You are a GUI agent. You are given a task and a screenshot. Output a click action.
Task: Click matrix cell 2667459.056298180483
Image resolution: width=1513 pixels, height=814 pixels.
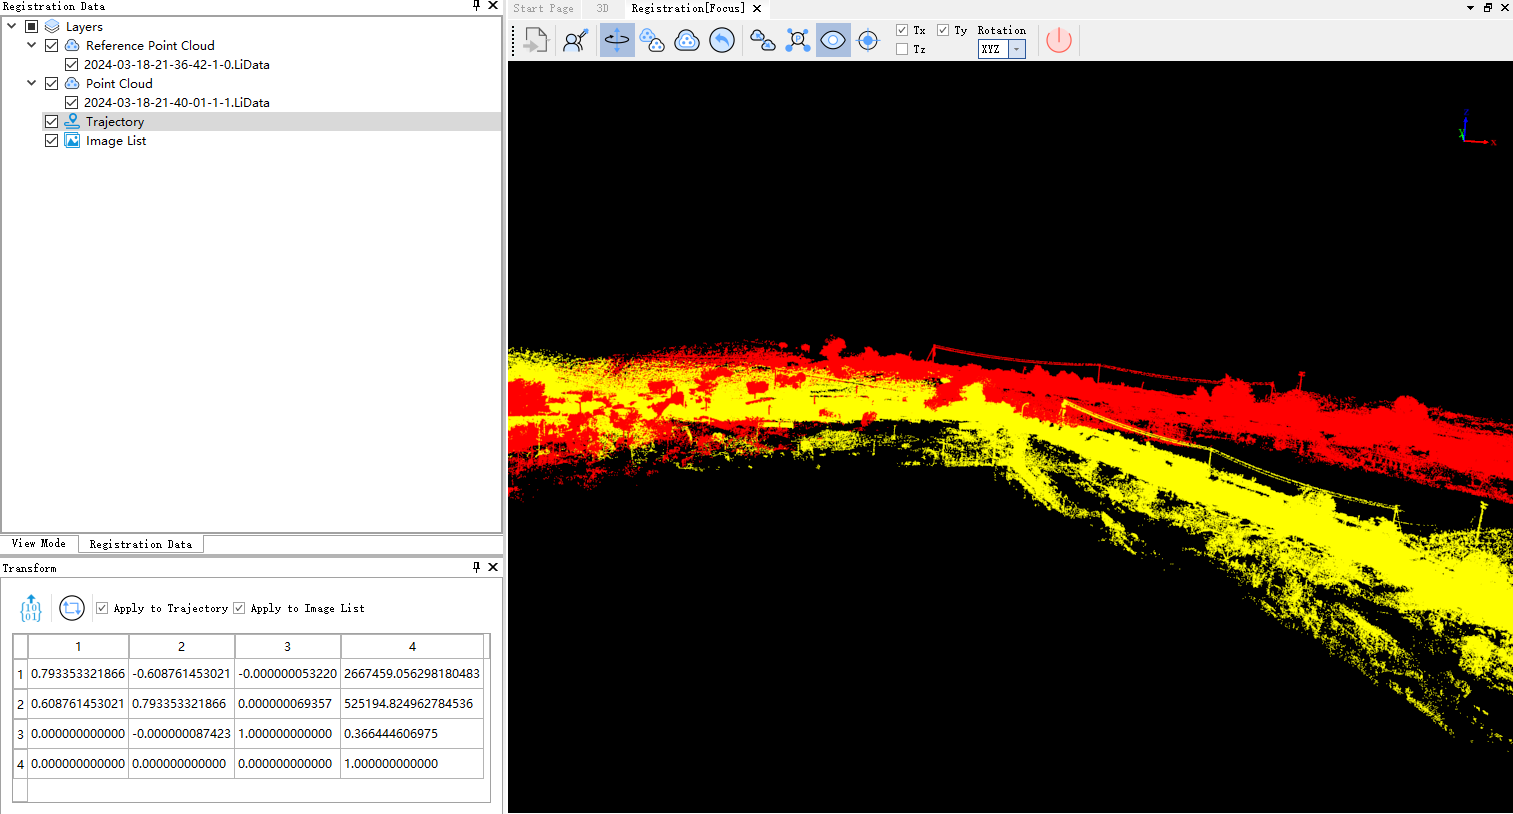412,674
